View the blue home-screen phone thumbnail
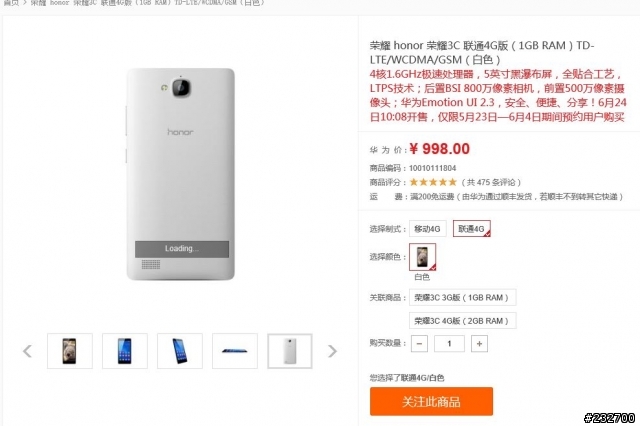Screen dimensions: 640x426 pyautogui.click(x=125, y=351)
